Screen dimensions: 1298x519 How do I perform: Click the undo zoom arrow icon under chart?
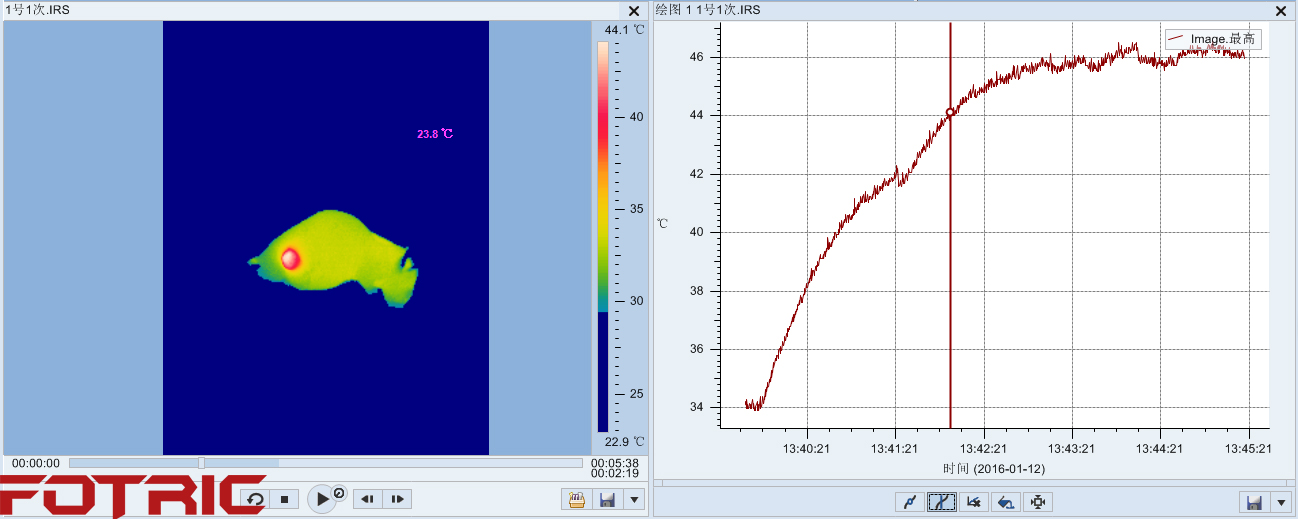pos(1005,502)
